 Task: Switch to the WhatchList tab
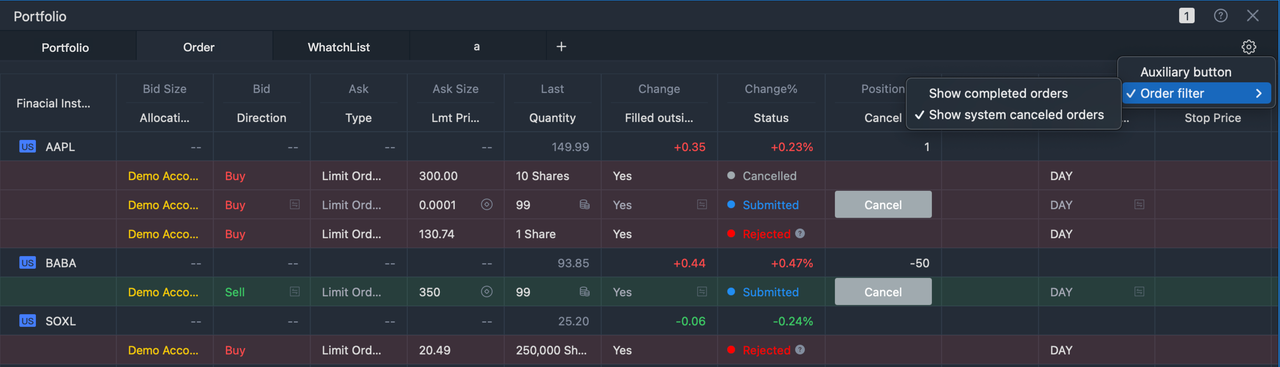[341, 47]
